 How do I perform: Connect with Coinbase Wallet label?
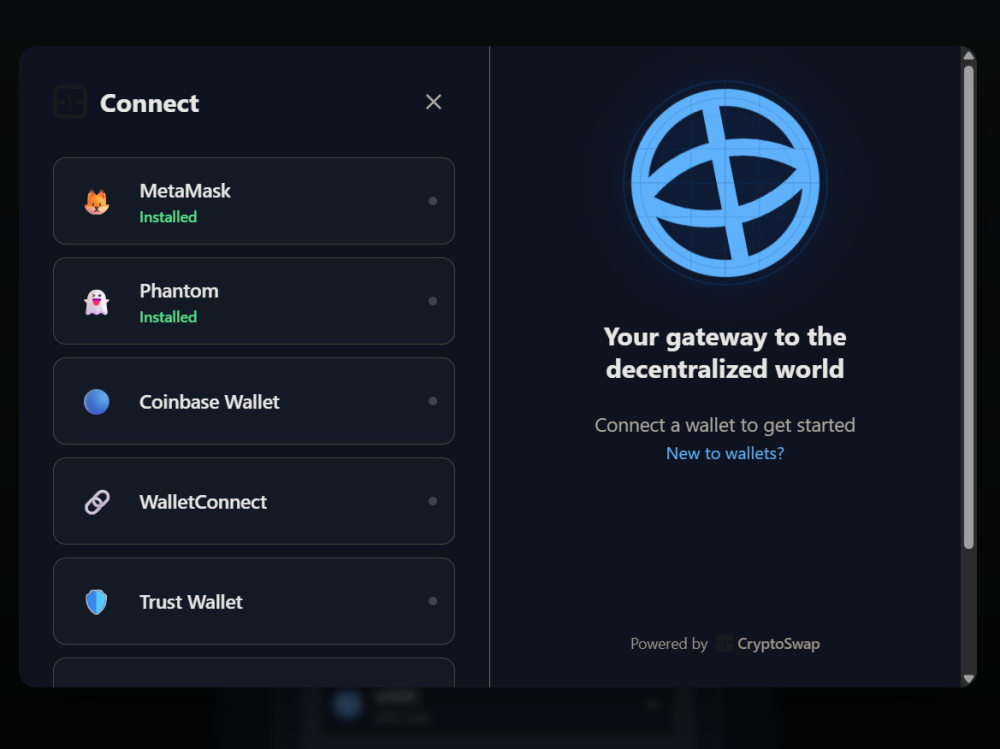click(209, 402)
